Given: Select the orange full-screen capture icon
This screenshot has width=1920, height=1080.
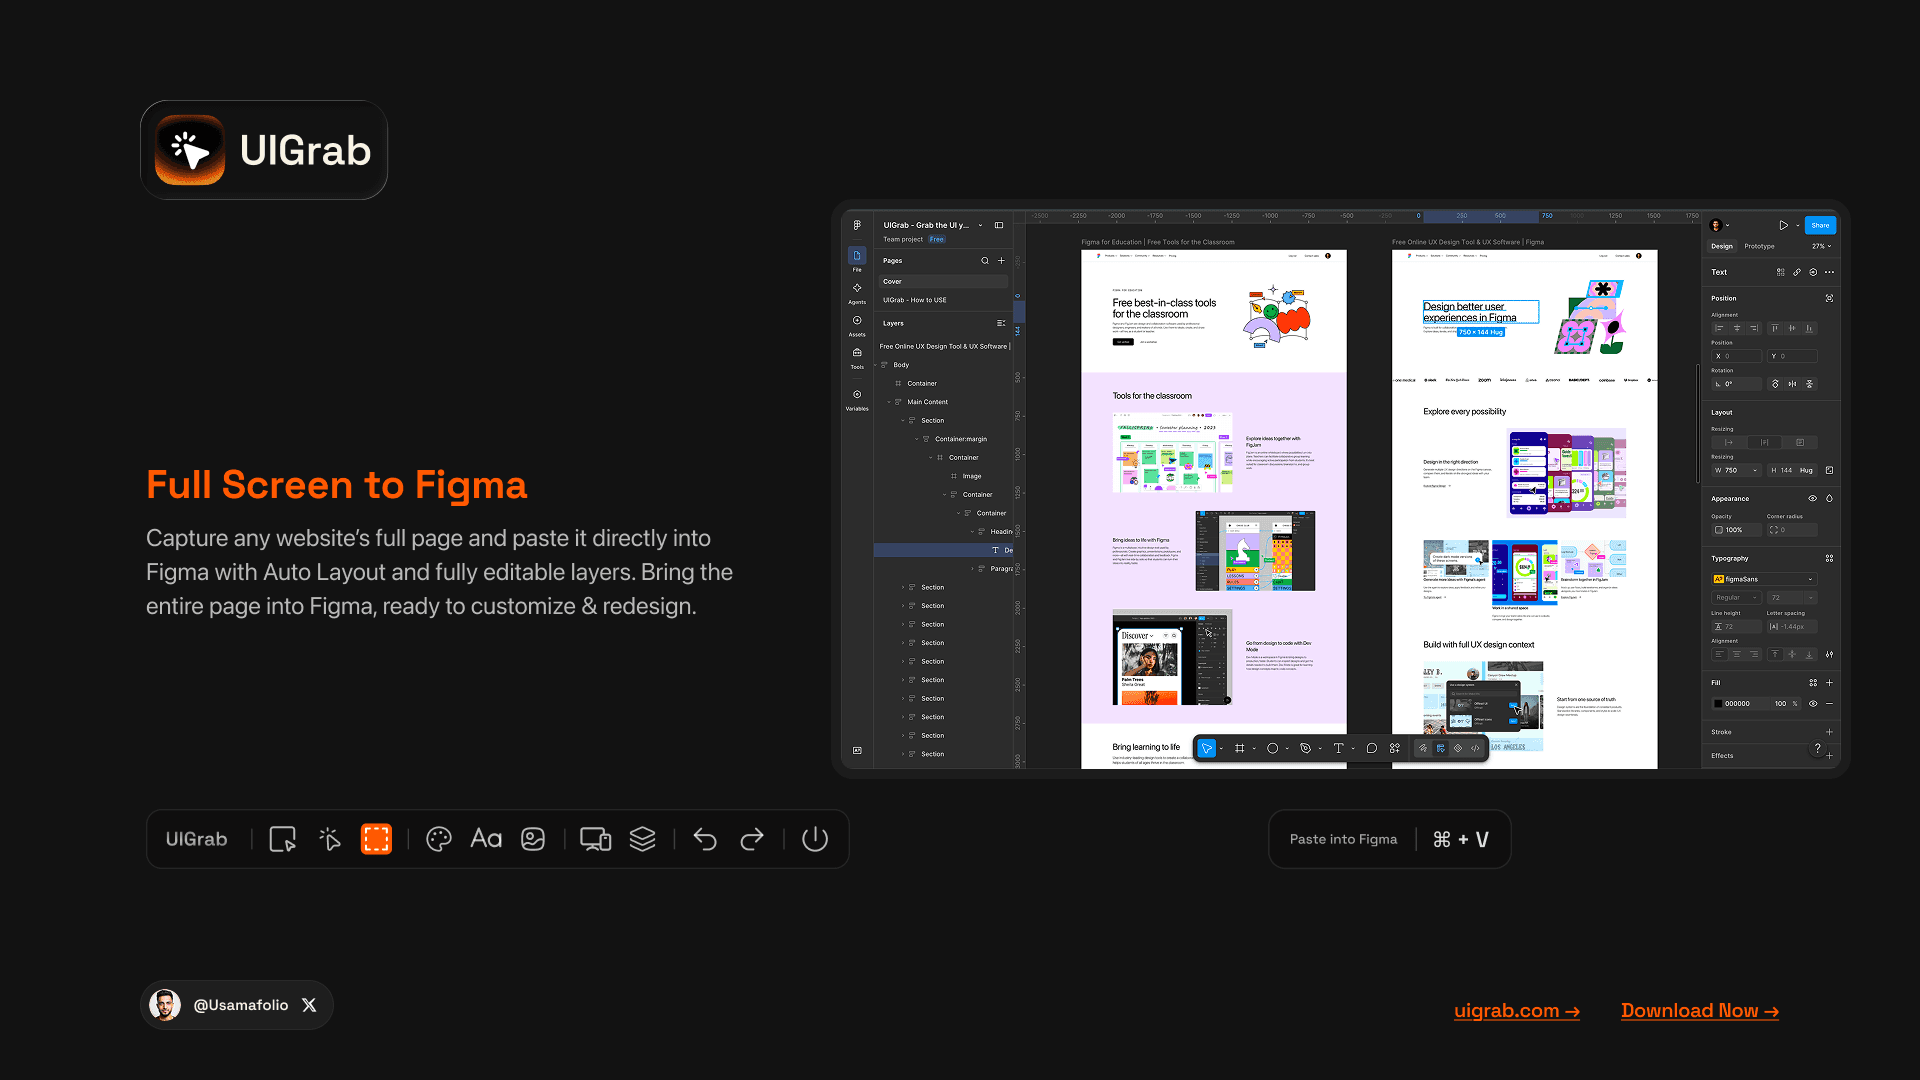Looking at the screenshot, I should (376, 839).
